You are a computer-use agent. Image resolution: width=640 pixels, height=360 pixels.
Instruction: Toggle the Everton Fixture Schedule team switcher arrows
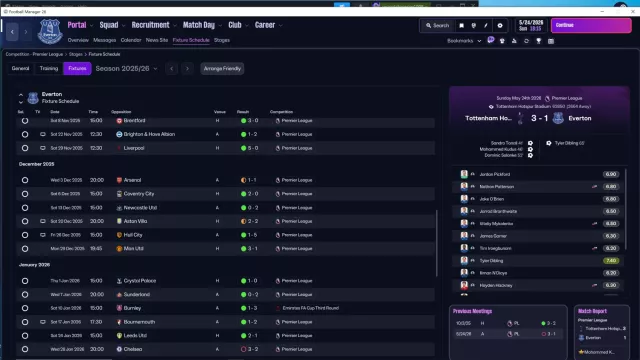tap(21, 98)
